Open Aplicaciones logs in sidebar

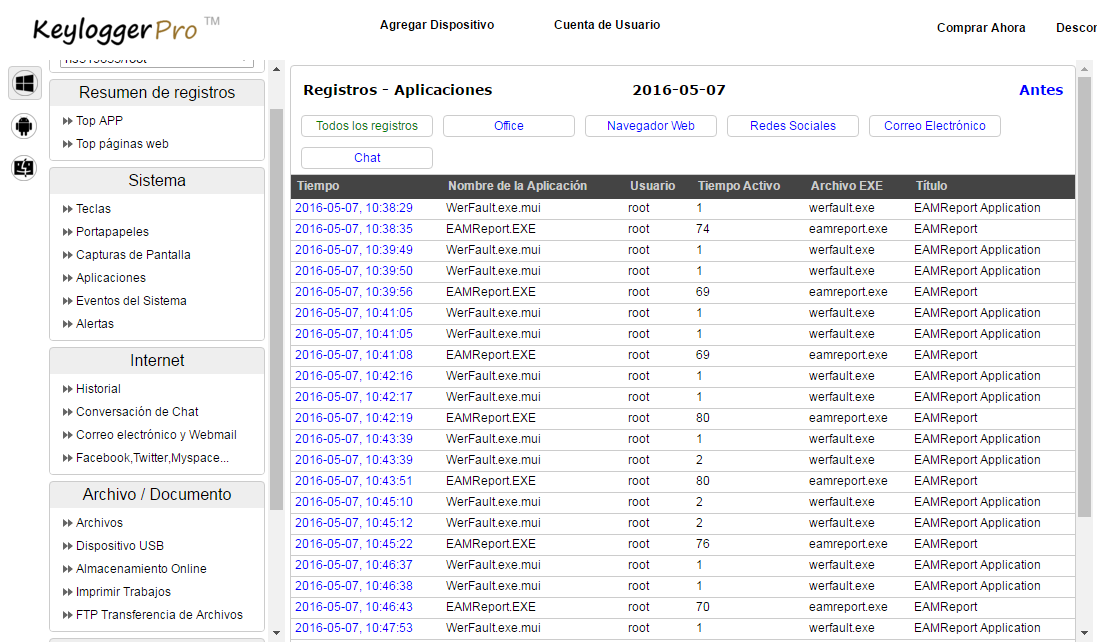(111, 278)
